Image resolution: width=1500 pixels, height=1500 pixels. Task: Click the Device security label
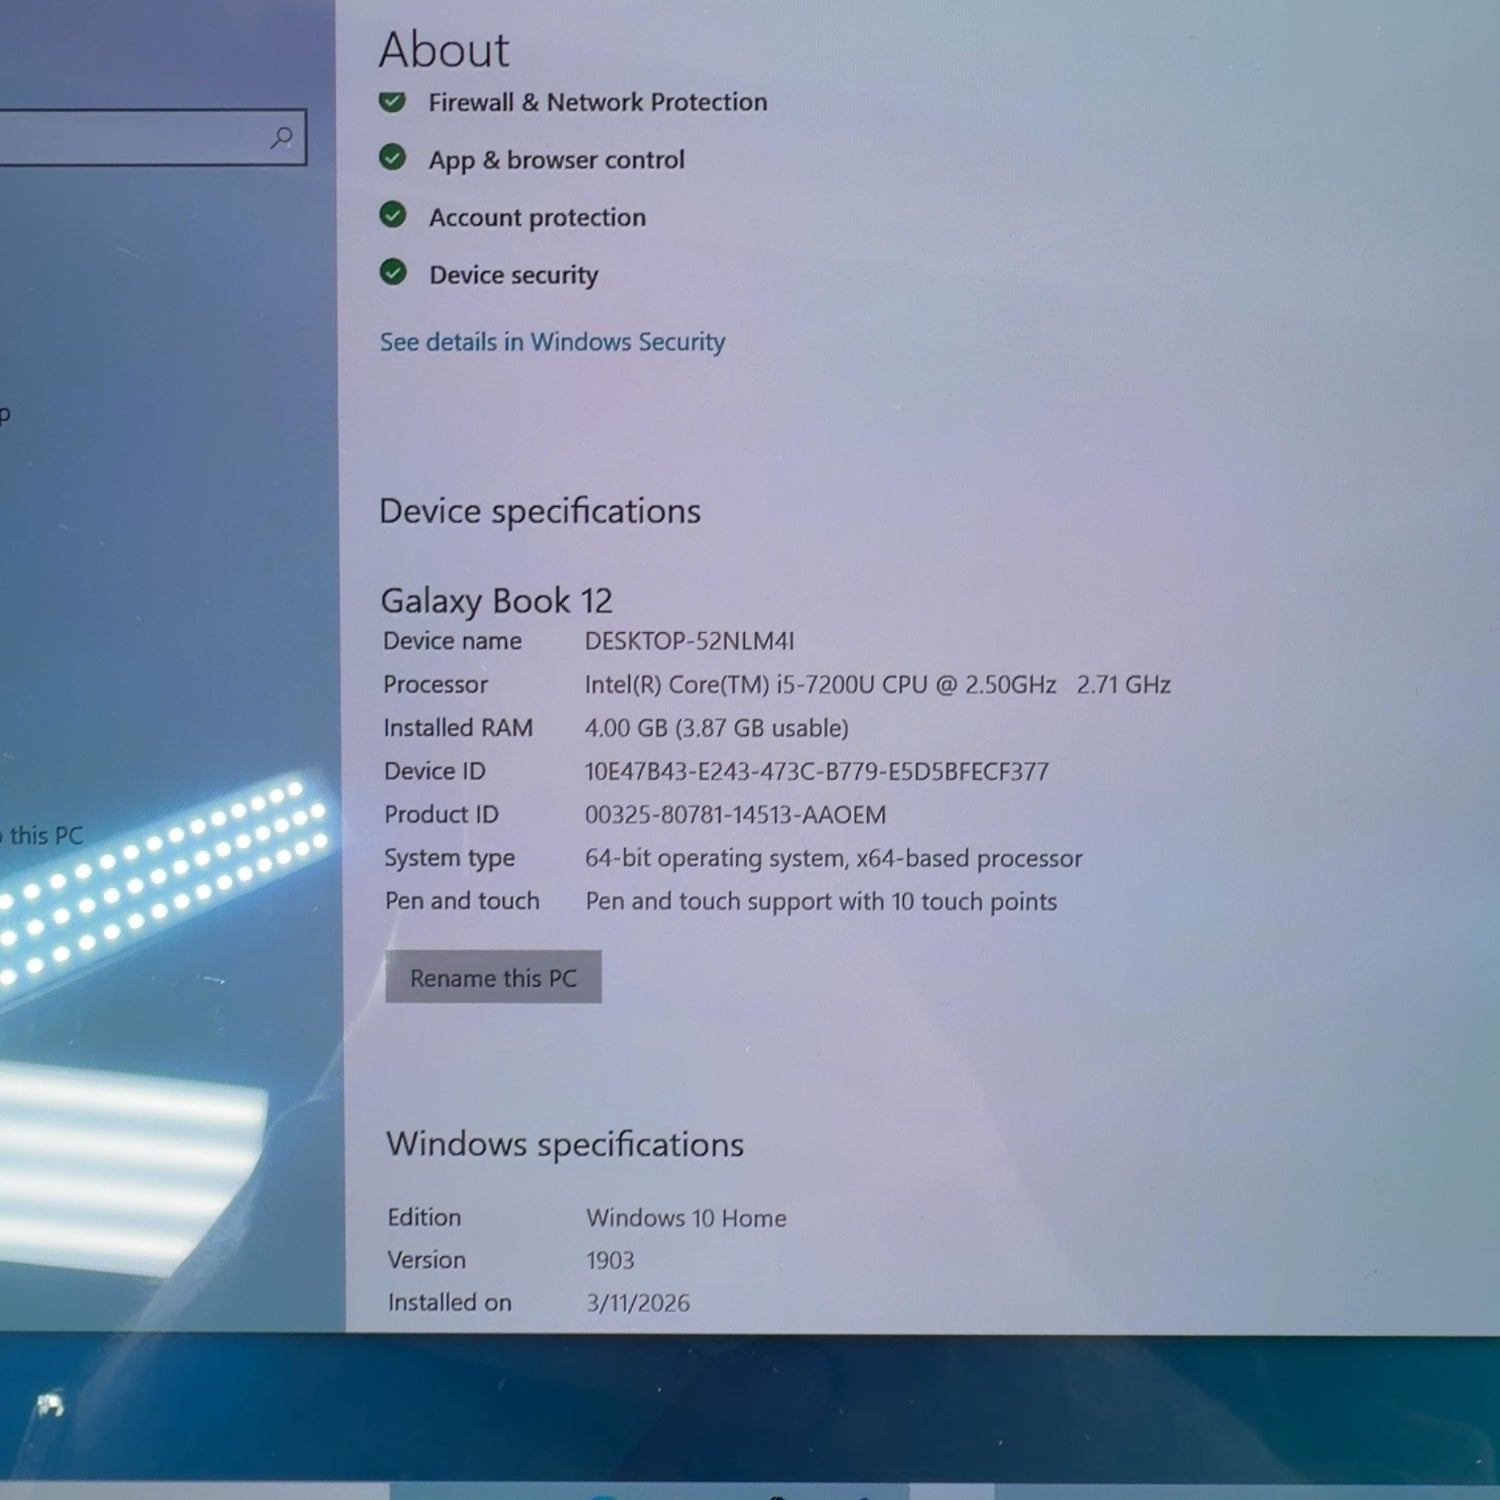513,275
